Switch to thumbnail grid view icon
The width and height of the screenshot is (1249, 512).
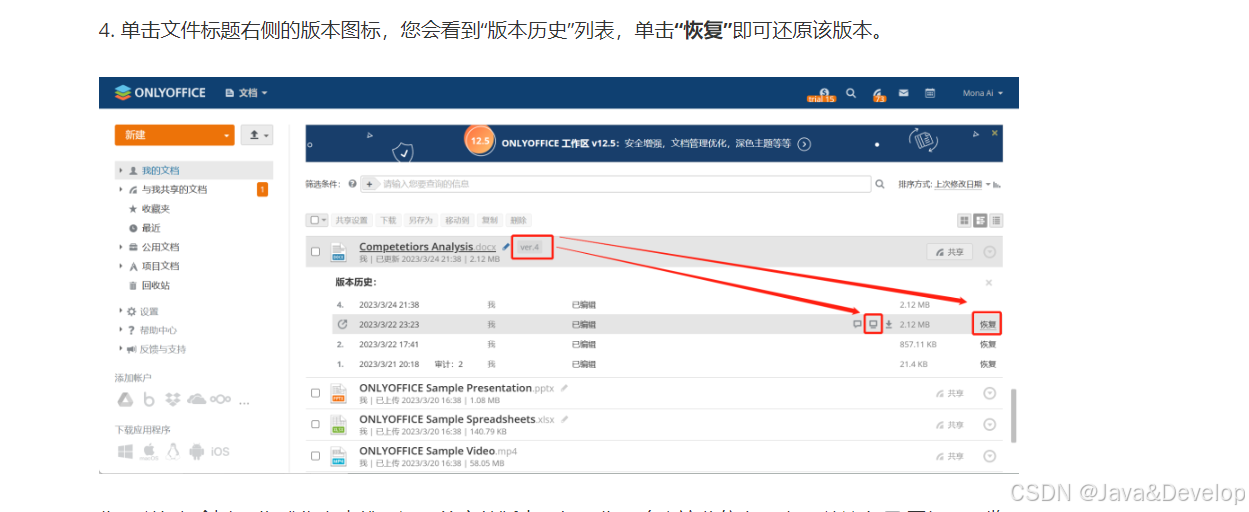point(965,220)
